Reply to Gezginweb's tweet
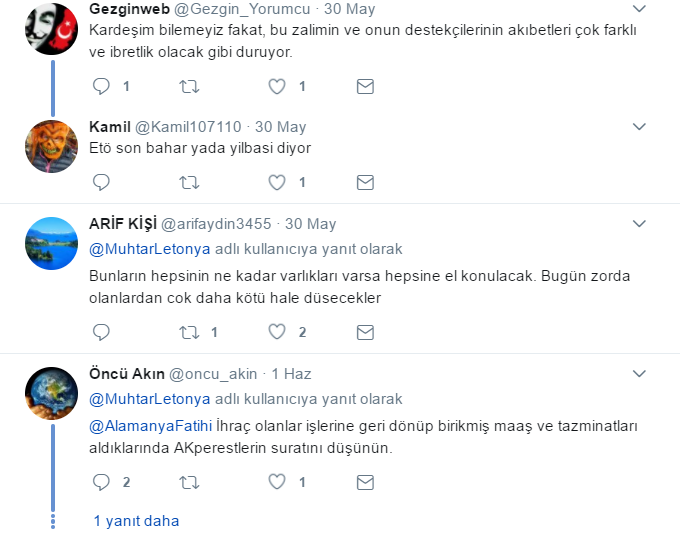The width and height of the screenshot is (680, 539). pos(101,86)
